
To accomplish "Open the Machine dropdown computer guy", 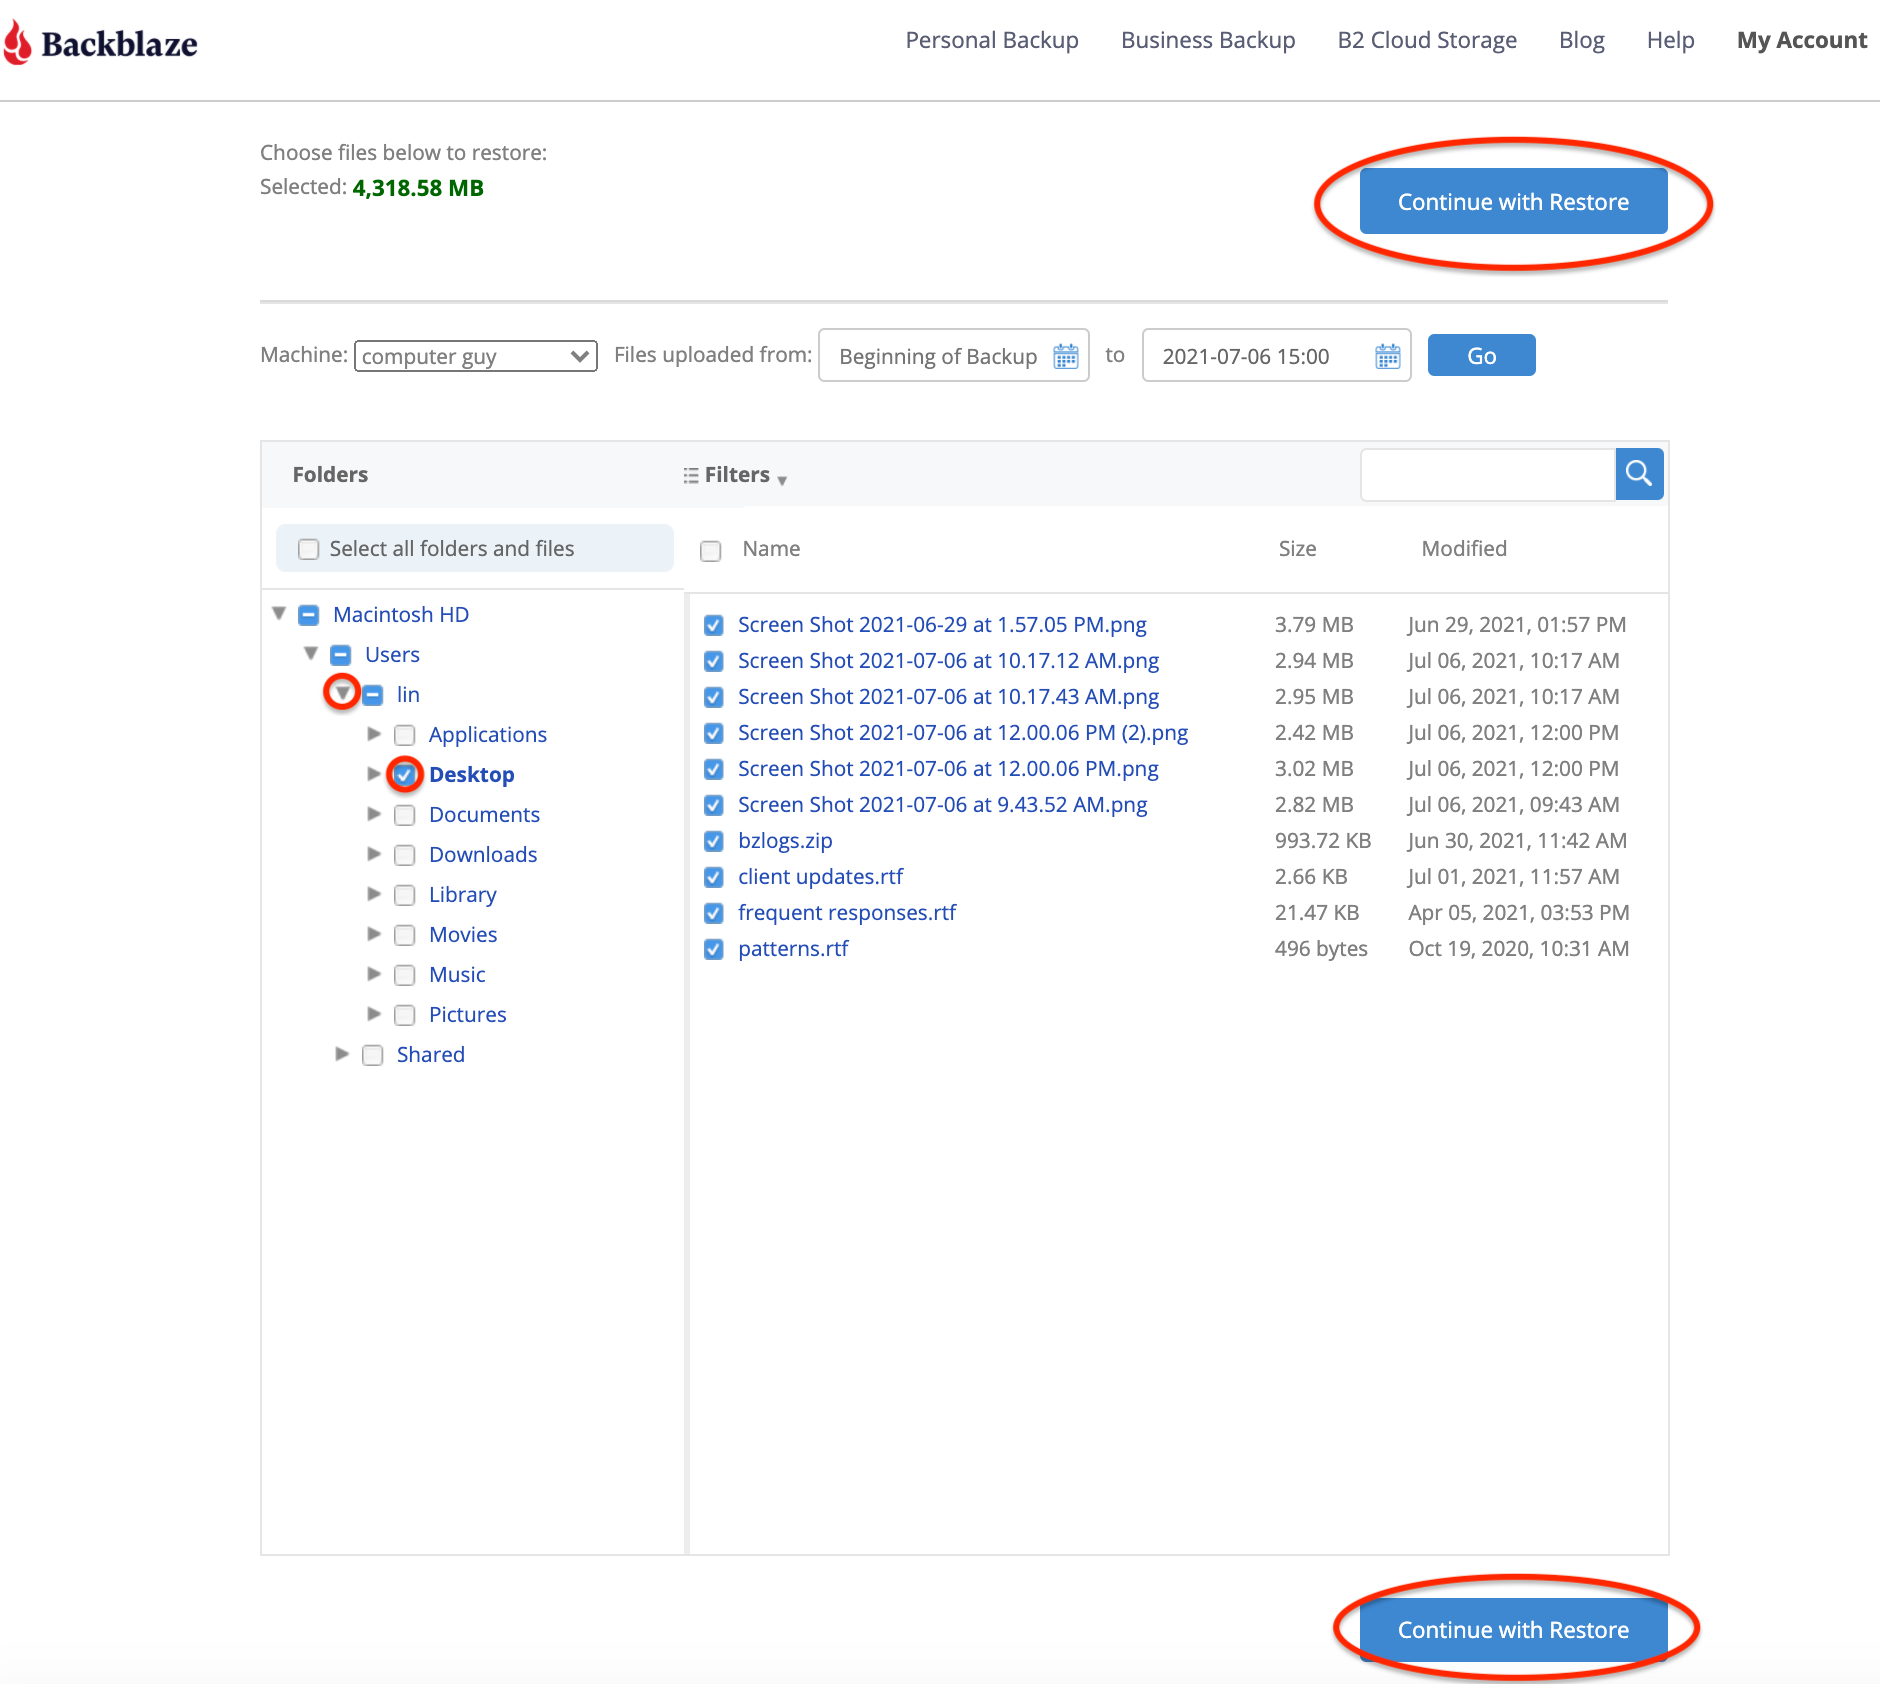I will tap(476, 356).
